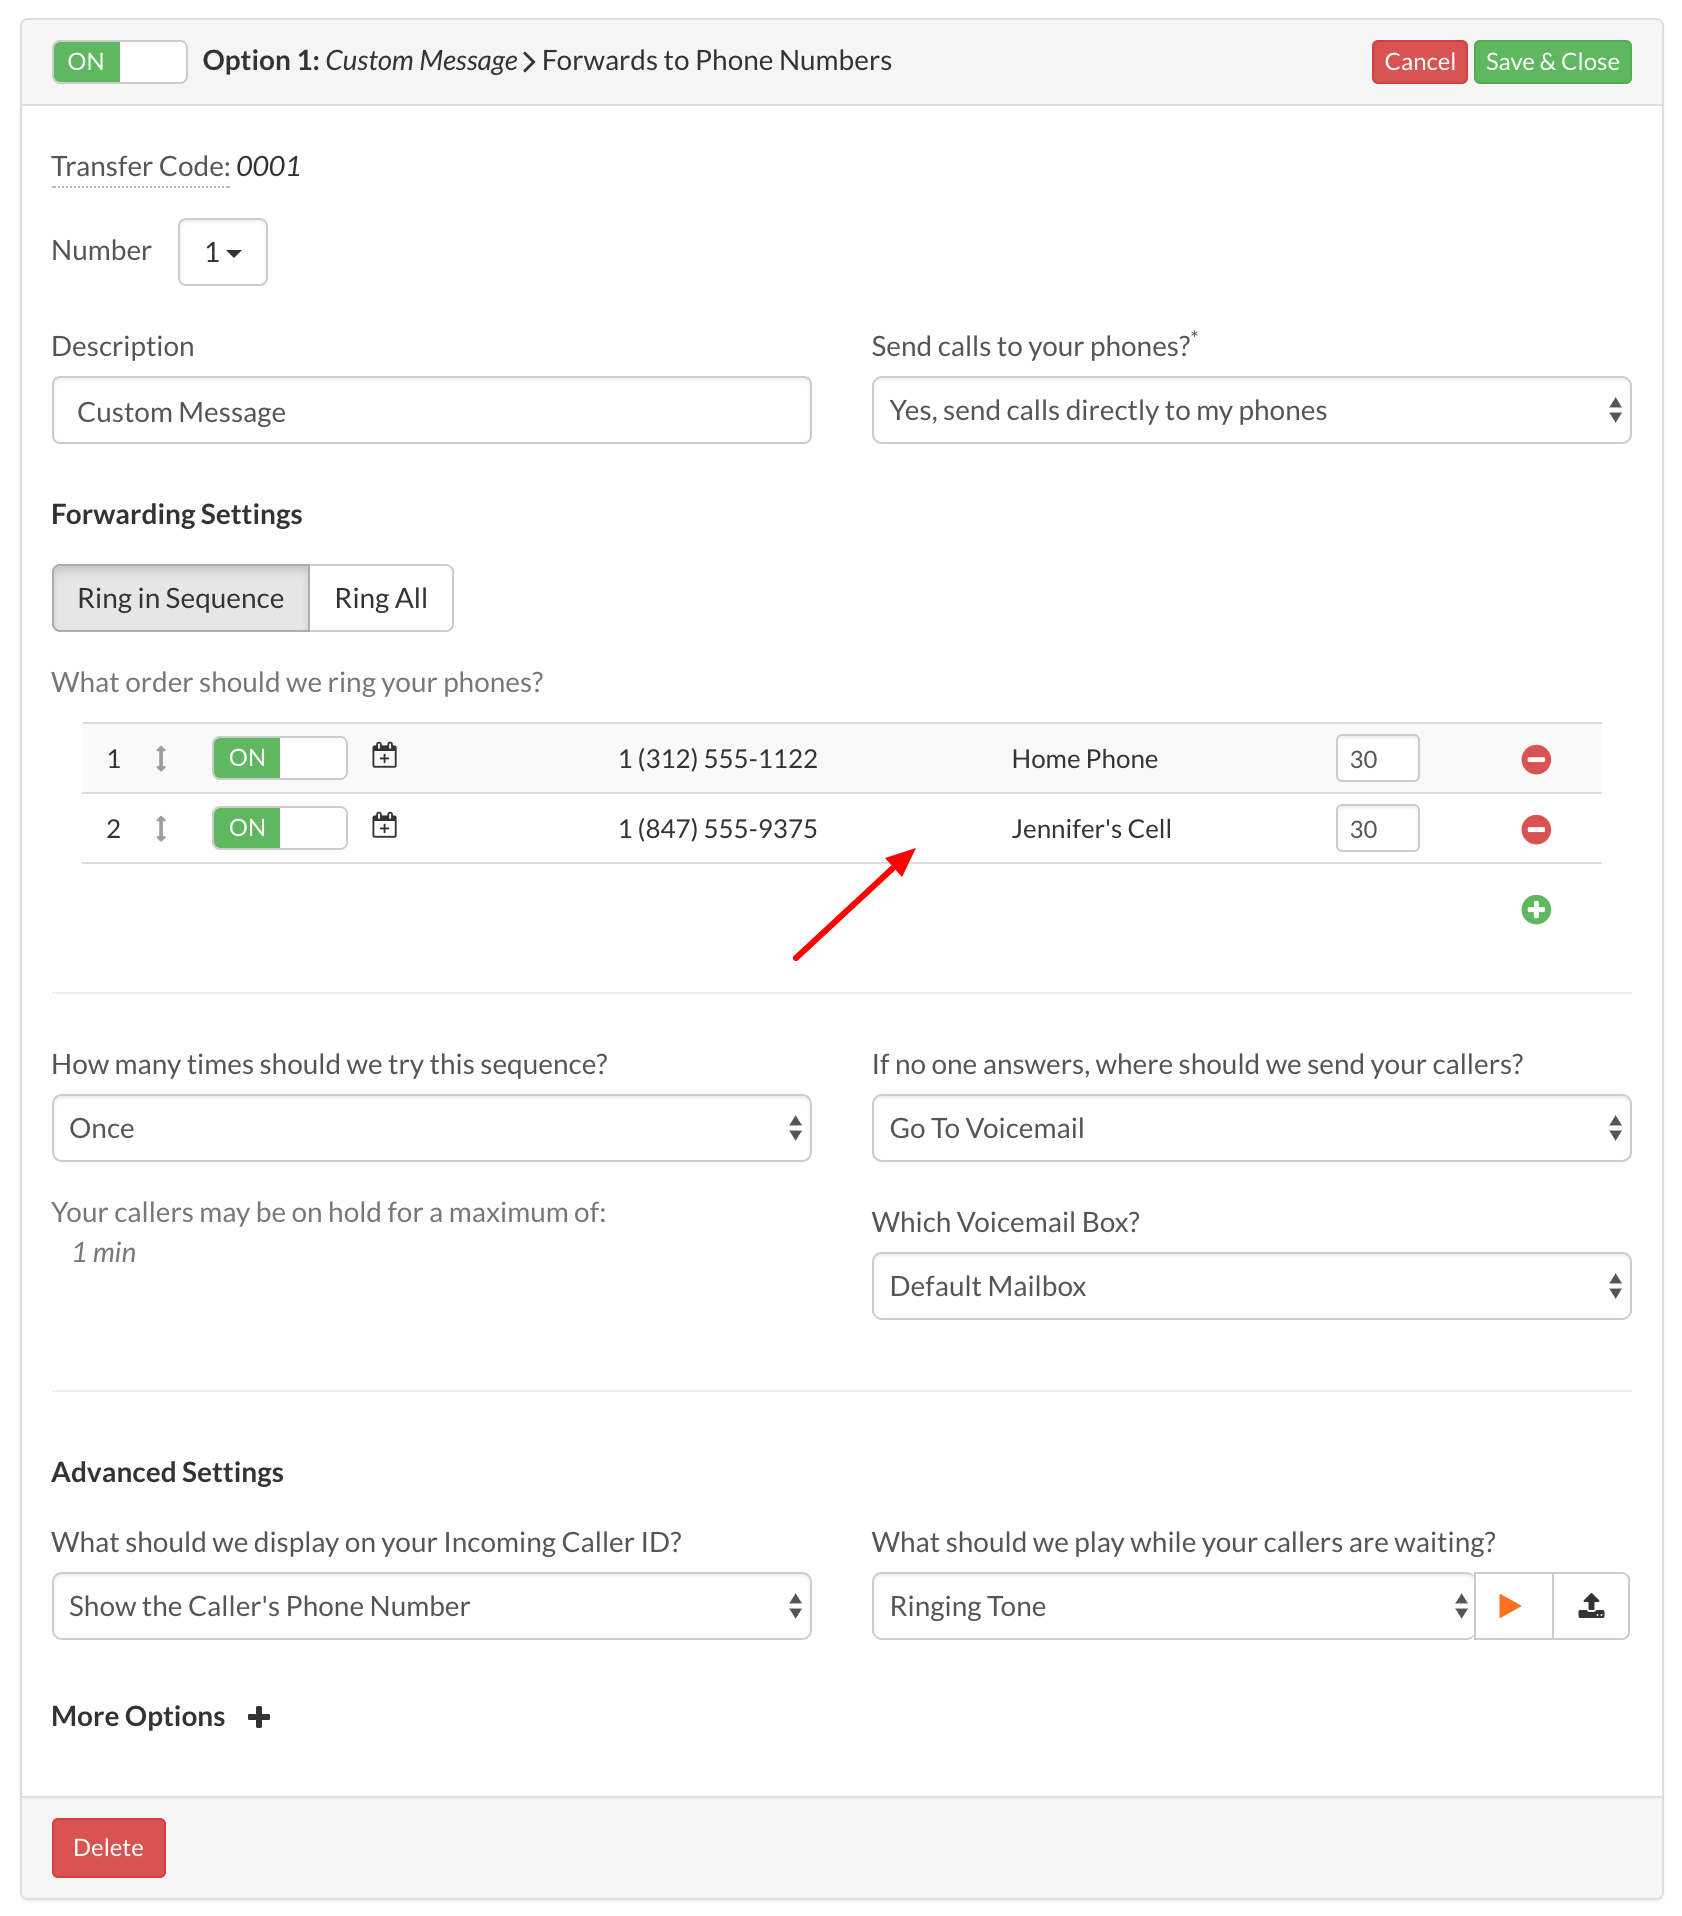Expand More Options with the plus icon
1682x1916 pixels.
(259, 1717)
